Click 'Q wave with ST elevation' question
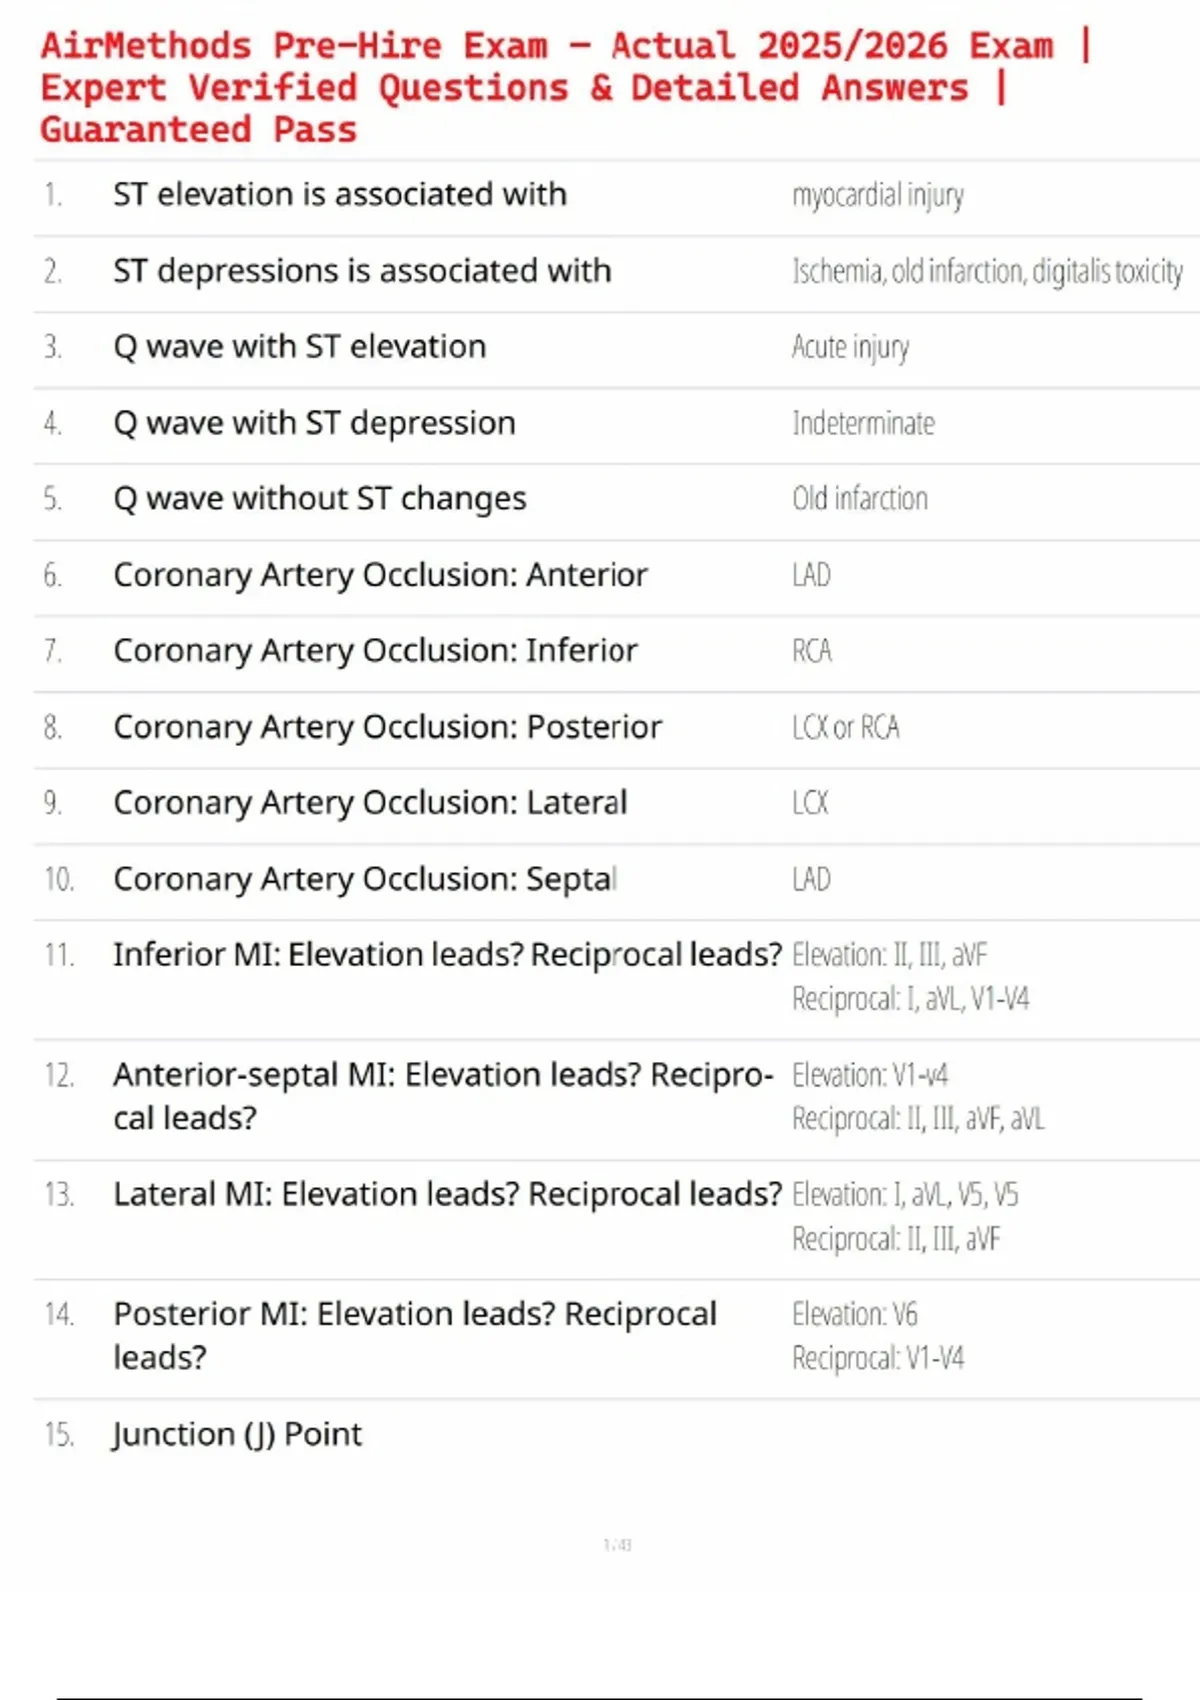This screenshot has height=1700, width=1200. coord(300,347)
